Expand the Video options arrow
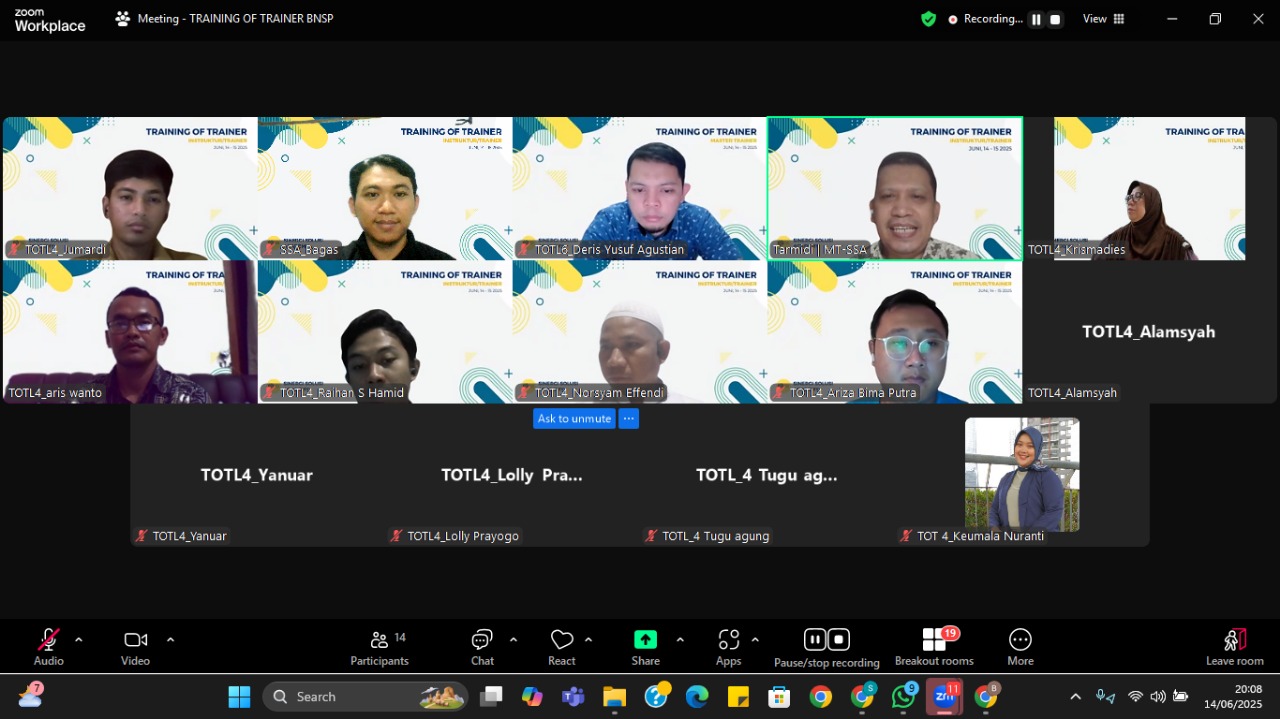This screenshot has width=1280, height=719. 170,640
